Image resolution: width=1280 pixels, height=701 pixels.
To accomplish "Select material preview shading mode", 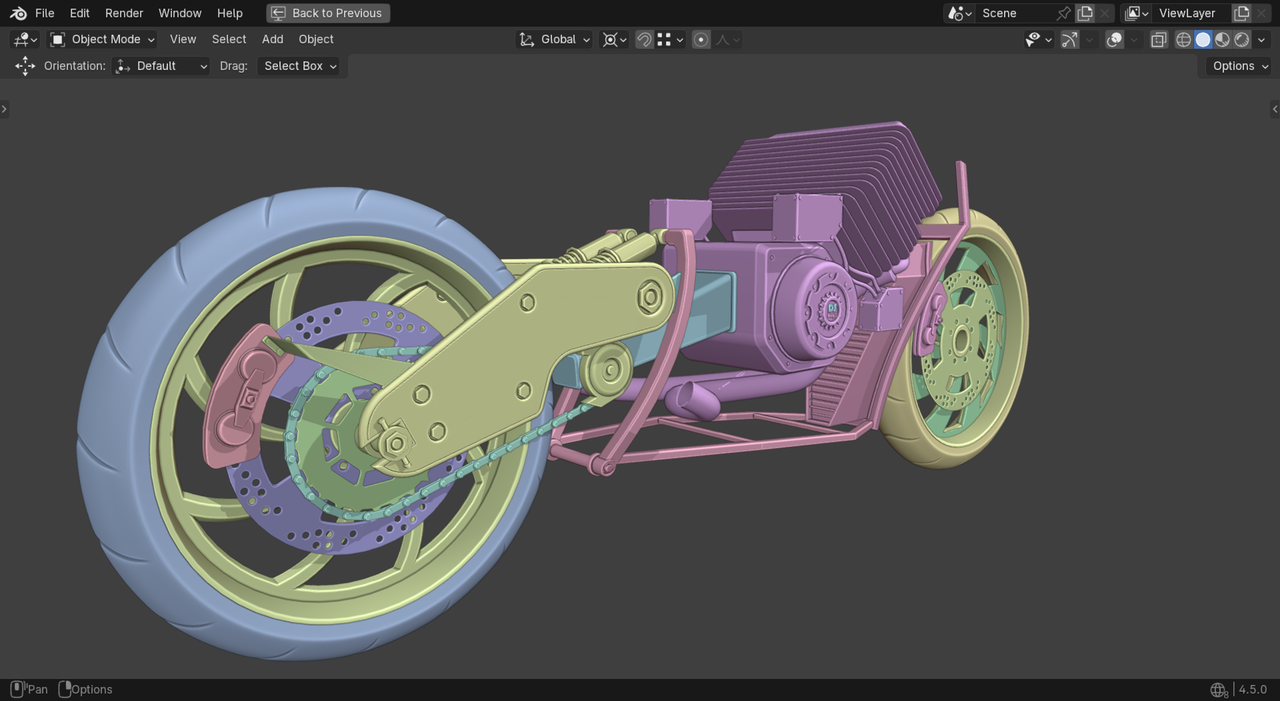I will [x=1222, y=39].
